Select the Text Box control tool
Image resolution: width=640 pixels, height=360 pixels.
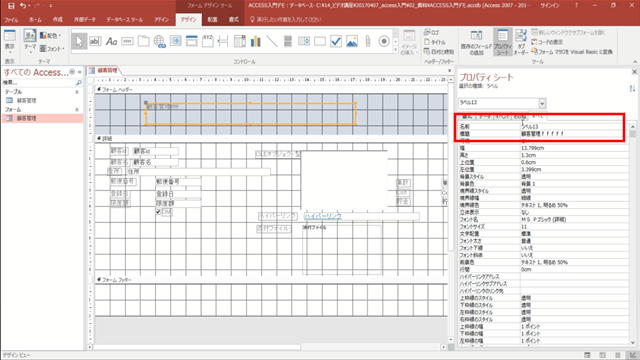(95, 41)
